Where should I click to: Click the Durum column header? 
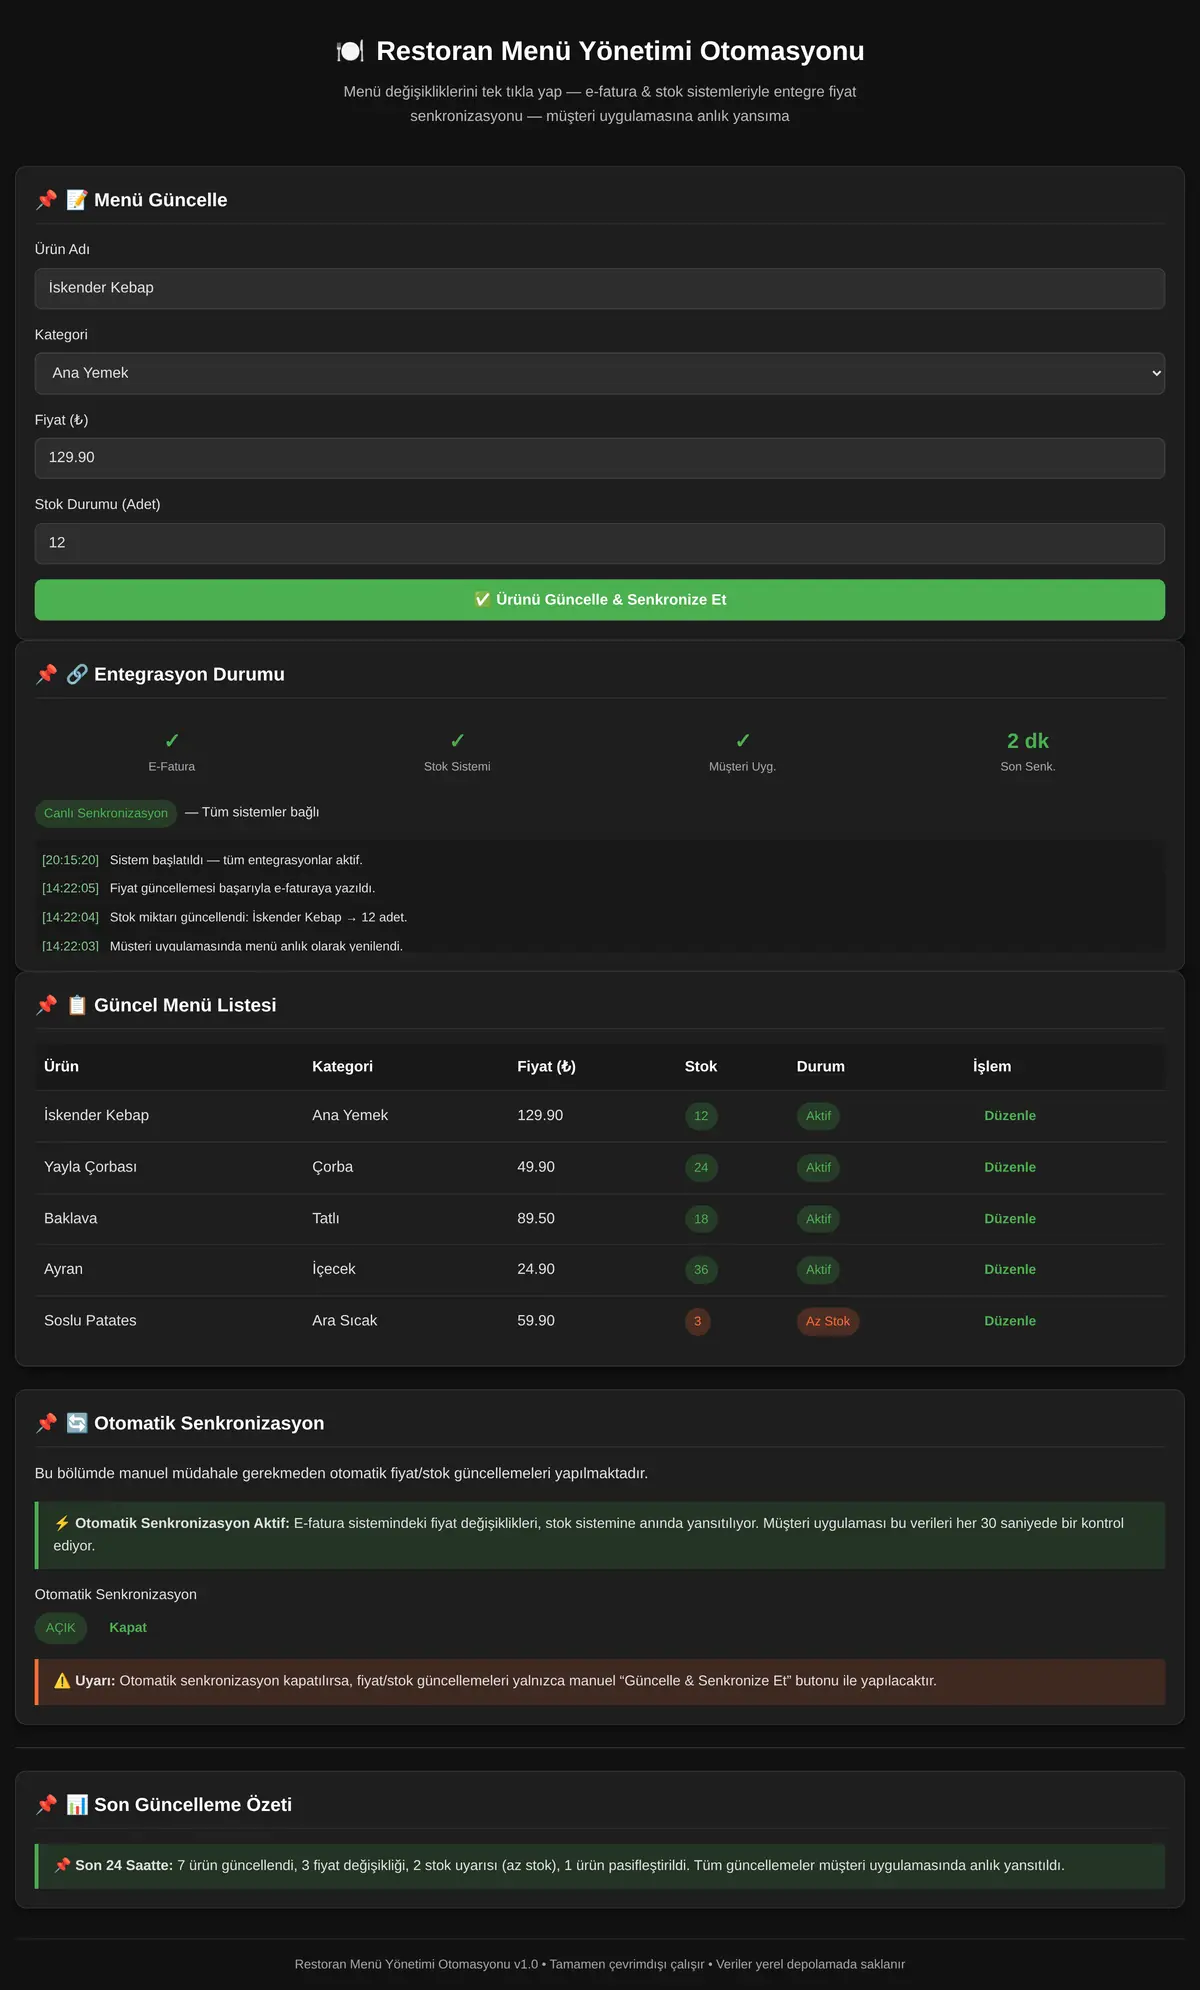coord(821,1066)
